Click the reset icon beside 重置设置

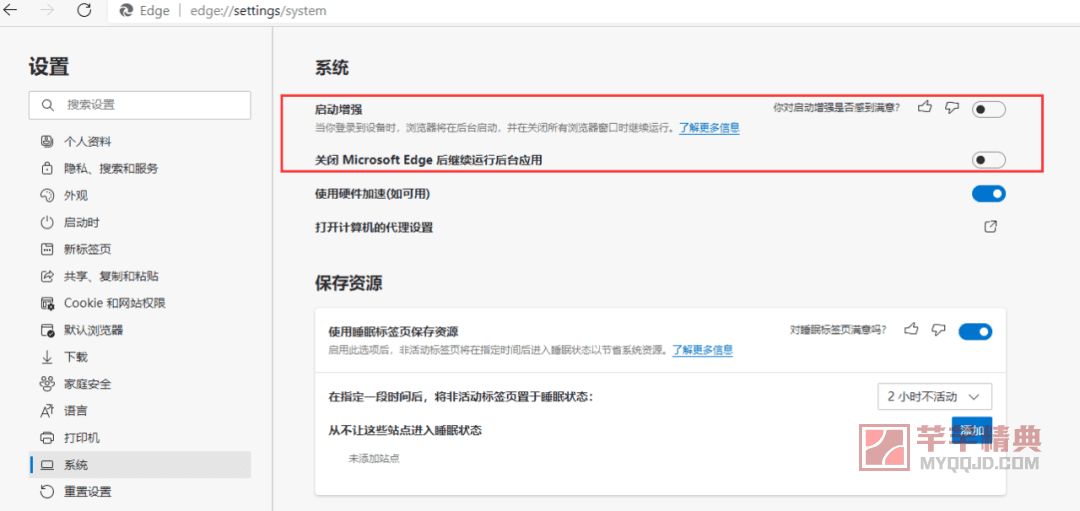48,492
